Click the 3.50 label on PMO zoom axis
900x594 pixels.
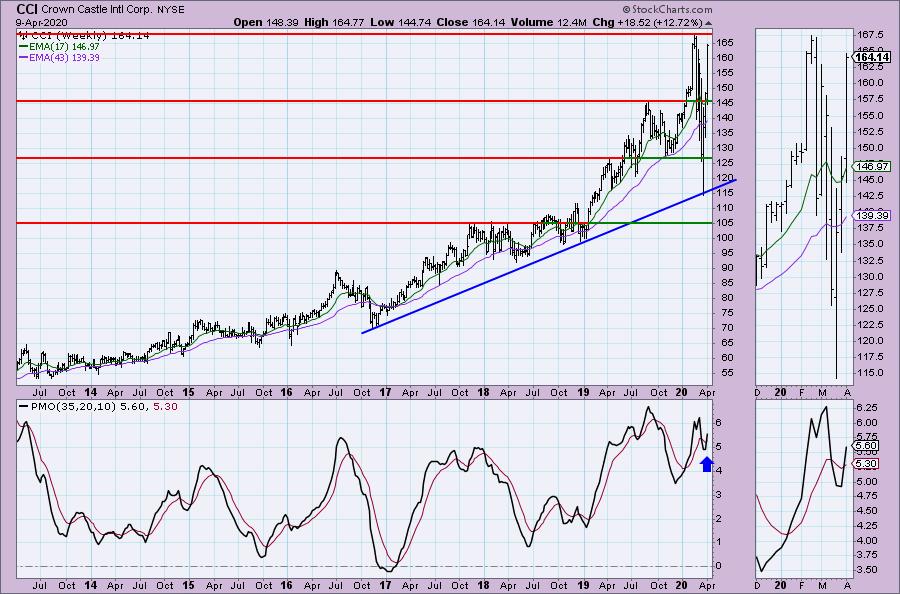click(867, 570)
